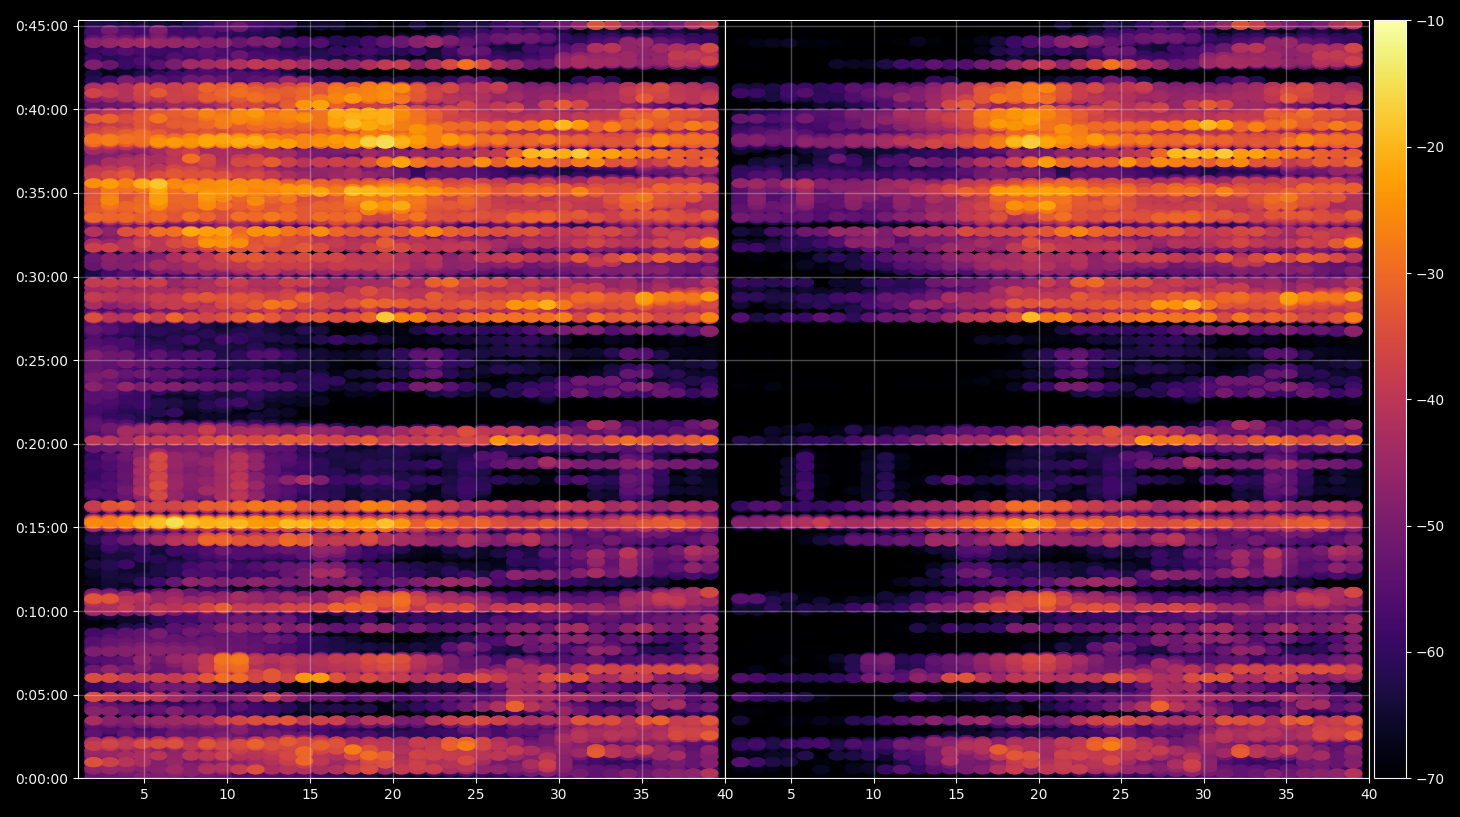Select the 0:45:00 time axis label

click(x=42, y=26)
